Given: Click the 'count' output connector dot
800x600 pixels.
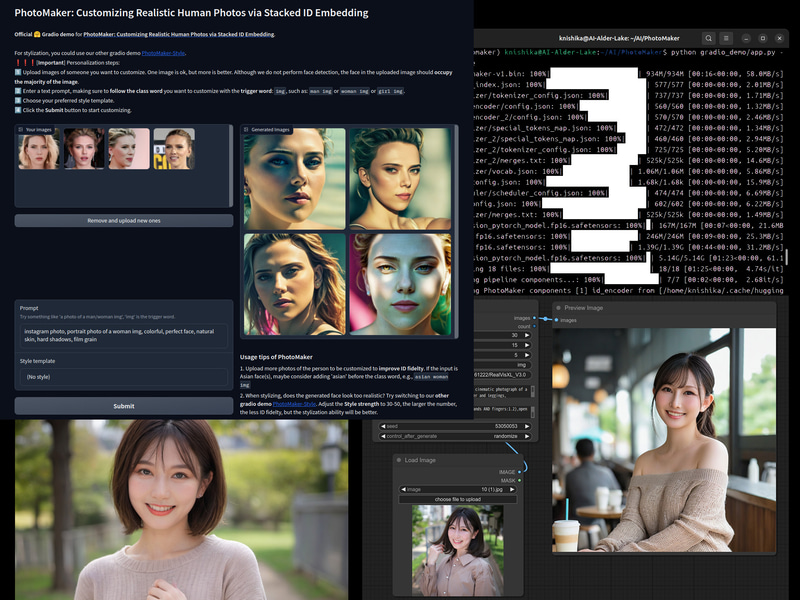Looking at the screenshot, I should point(534,327).
